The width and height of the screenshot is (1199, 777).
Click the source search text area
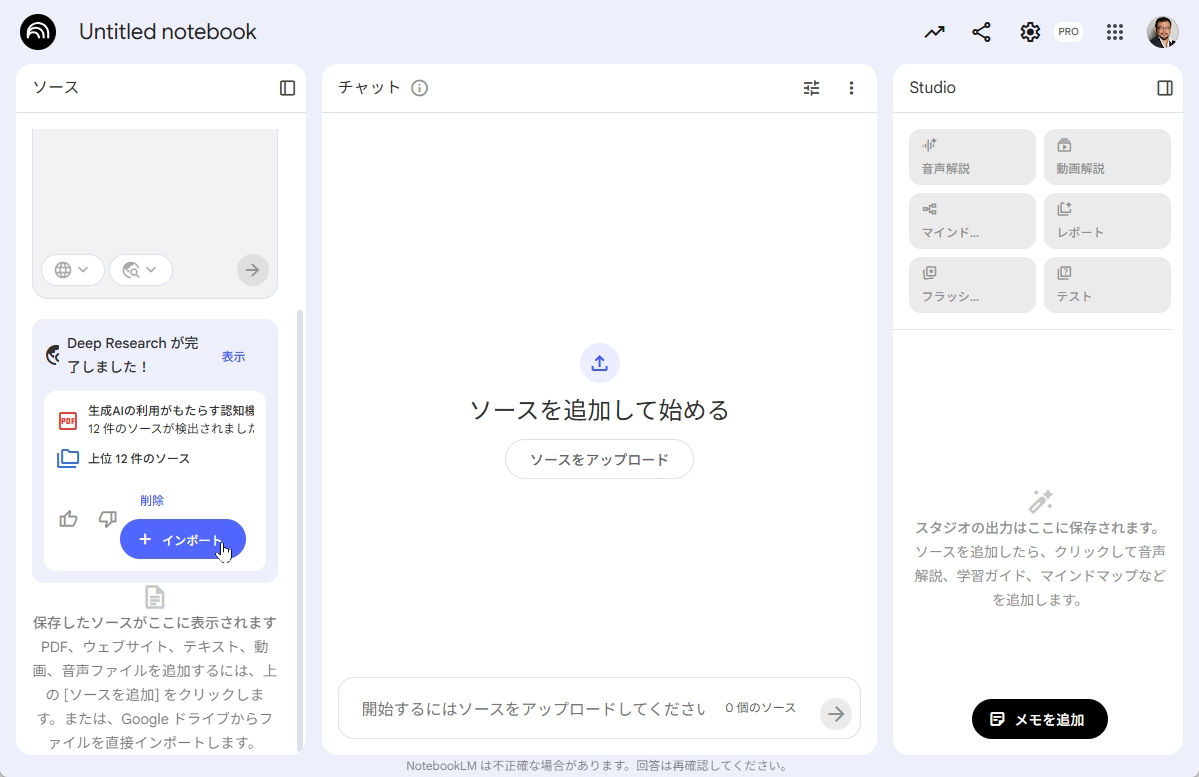pyautogui.click(x=155, y=190)
